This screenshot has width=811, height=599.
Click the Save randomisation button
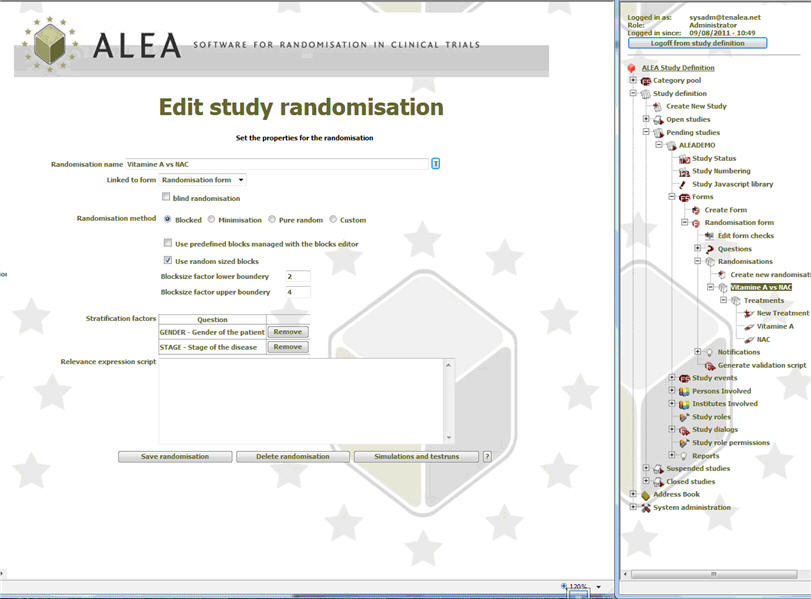point(174,456)
